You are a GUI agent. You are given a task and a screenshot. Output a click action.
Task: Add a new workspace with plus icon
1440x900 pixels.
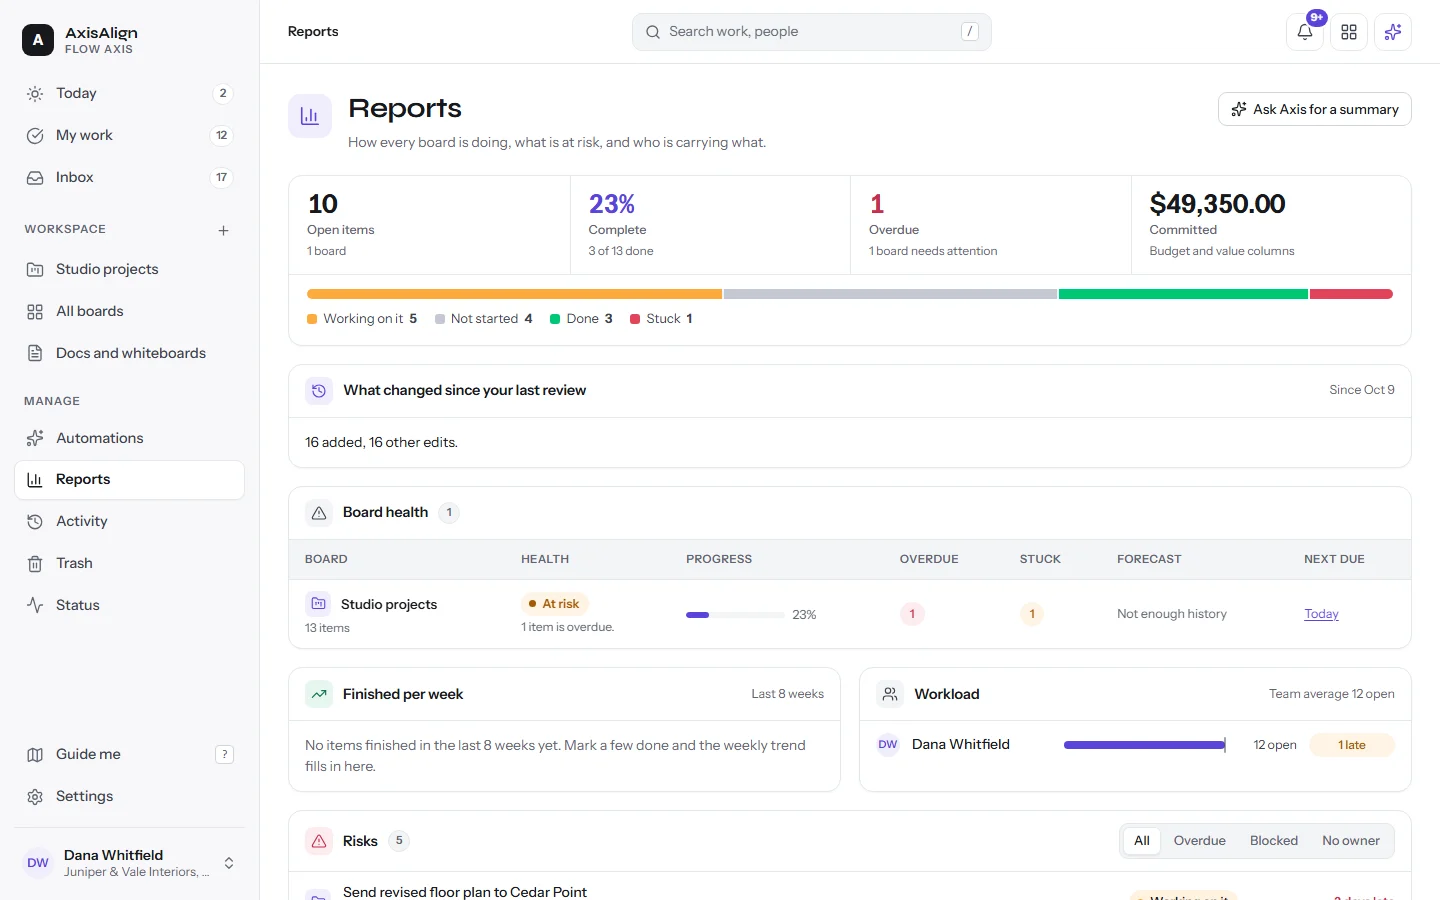coord(223,230)
